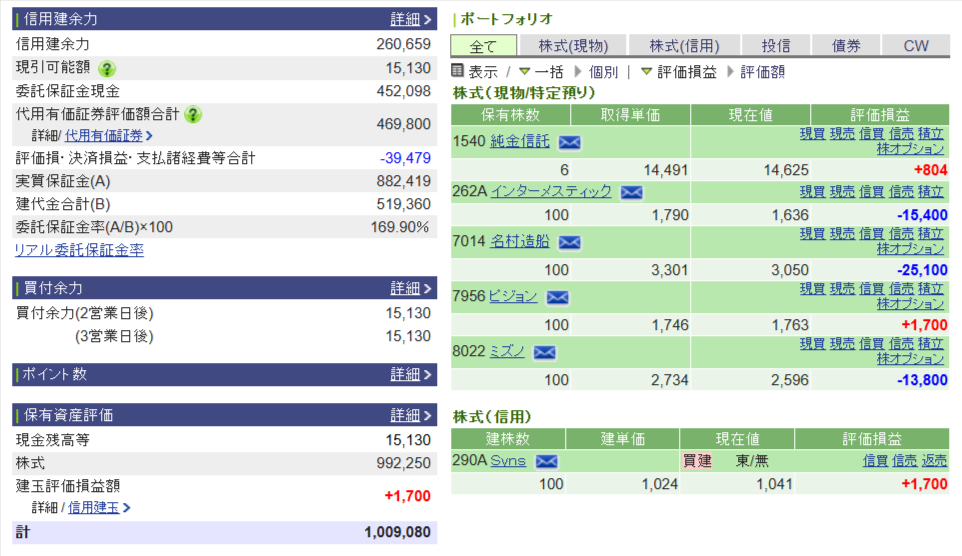The image size is (962, 556).
Task: Click the 信用建余力 value 260,659
Action: coord(403,44)
